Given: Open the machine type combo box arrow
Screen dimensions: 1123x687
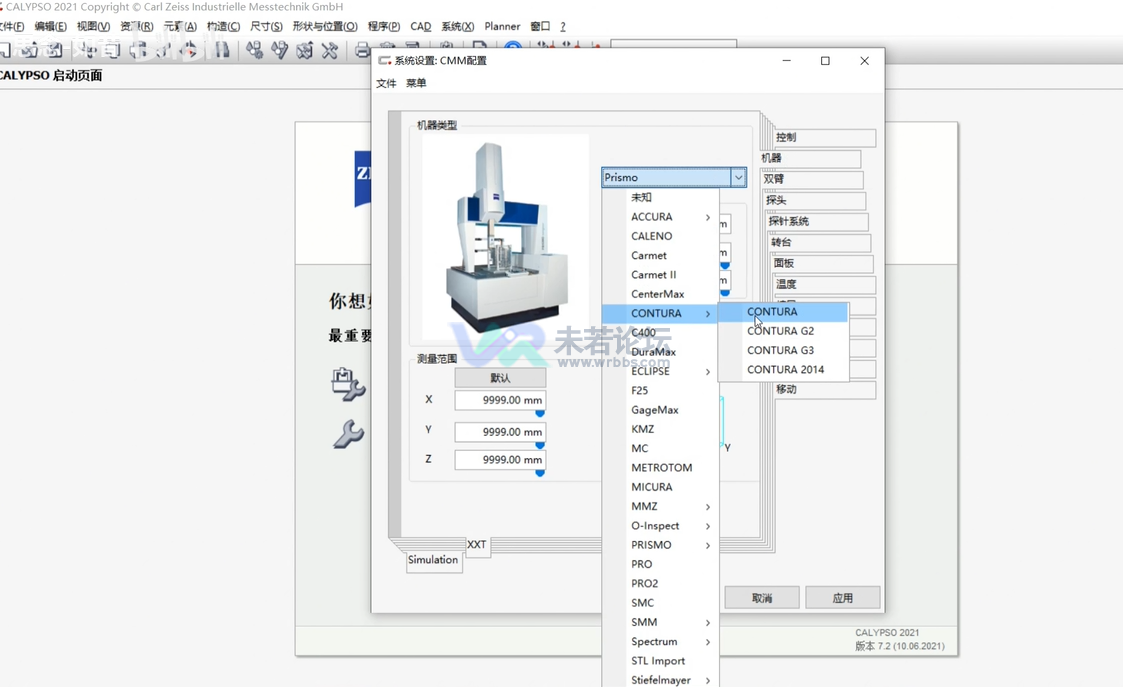Looking at the screenshot, I should [738, 177].
